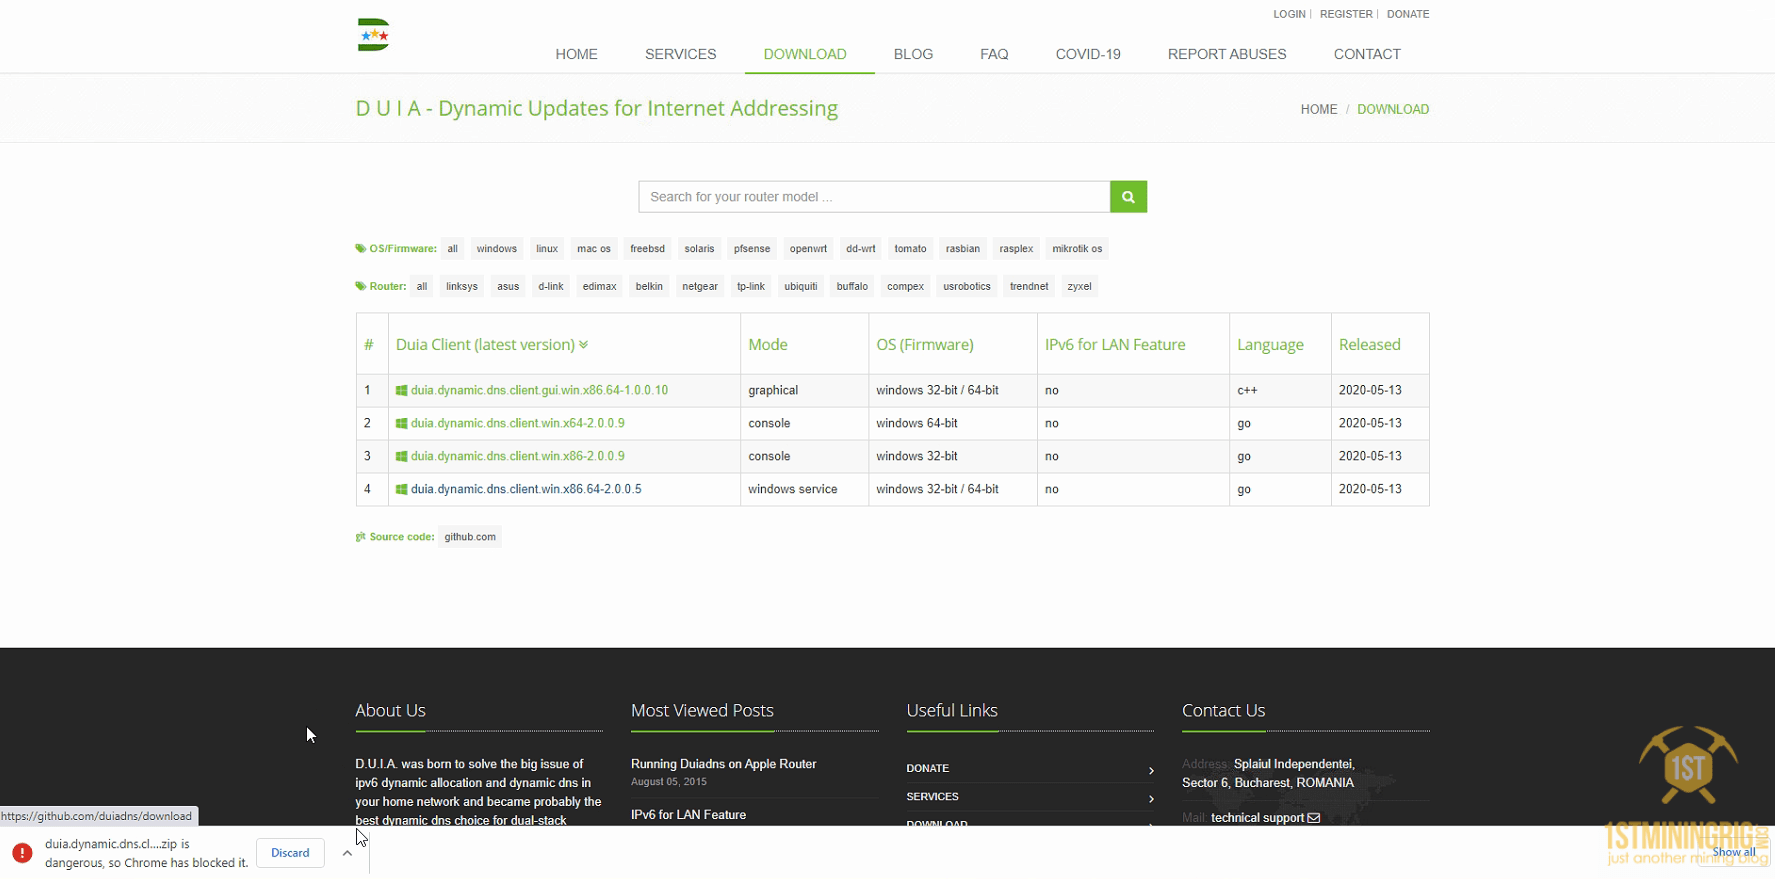Image resolution: width=1775 pixels, height=879 pixels.
Task: Open Running Duiadns on Apple Router post
Action: pos(724,764)
